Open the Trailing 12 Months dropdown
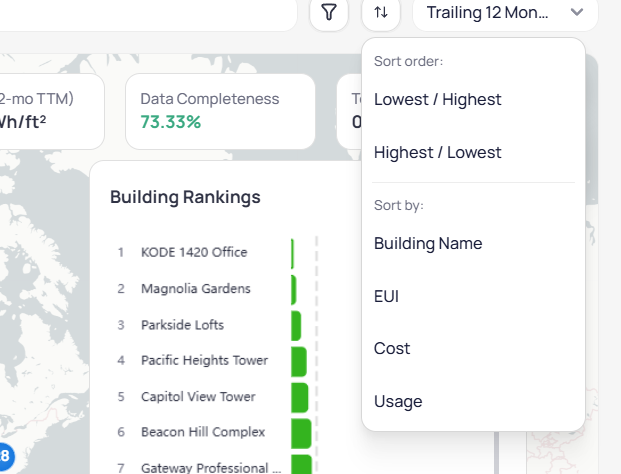Image resolution: width=621 pixels, height=474 pixels. tap(505, 12)
